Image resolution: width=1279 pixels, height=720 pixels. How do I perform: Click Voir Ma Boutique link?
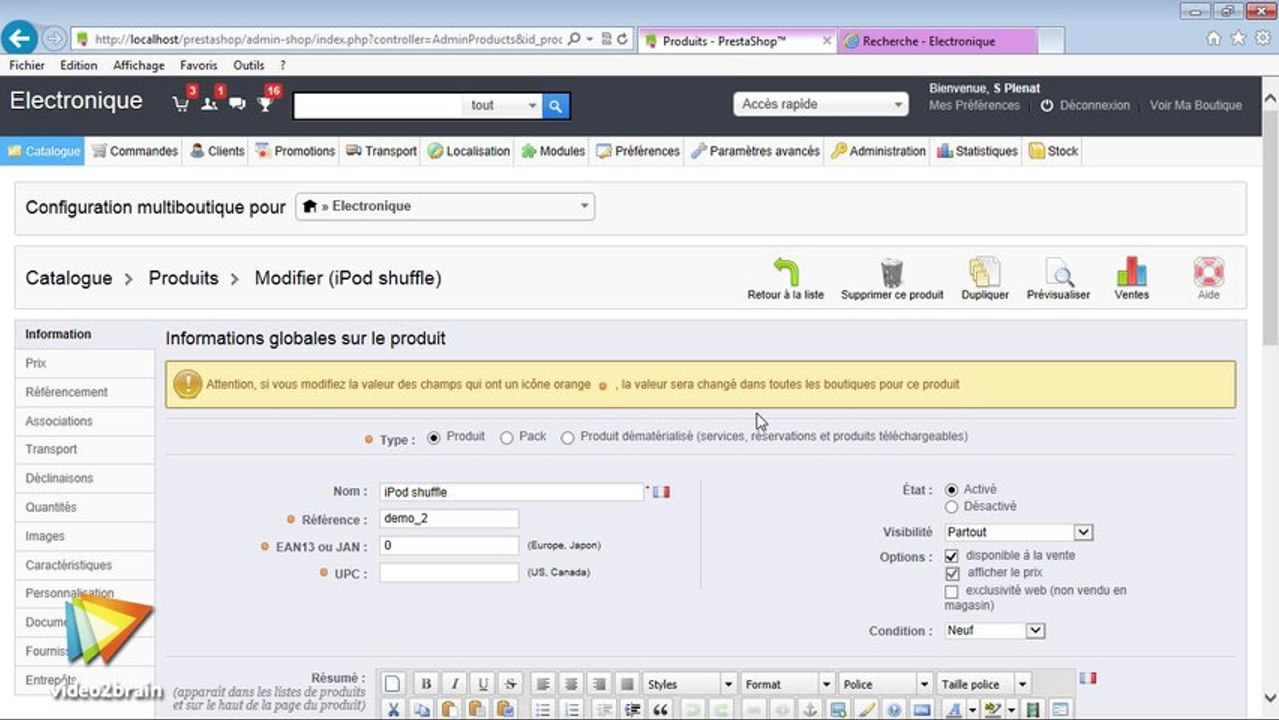1196,105
